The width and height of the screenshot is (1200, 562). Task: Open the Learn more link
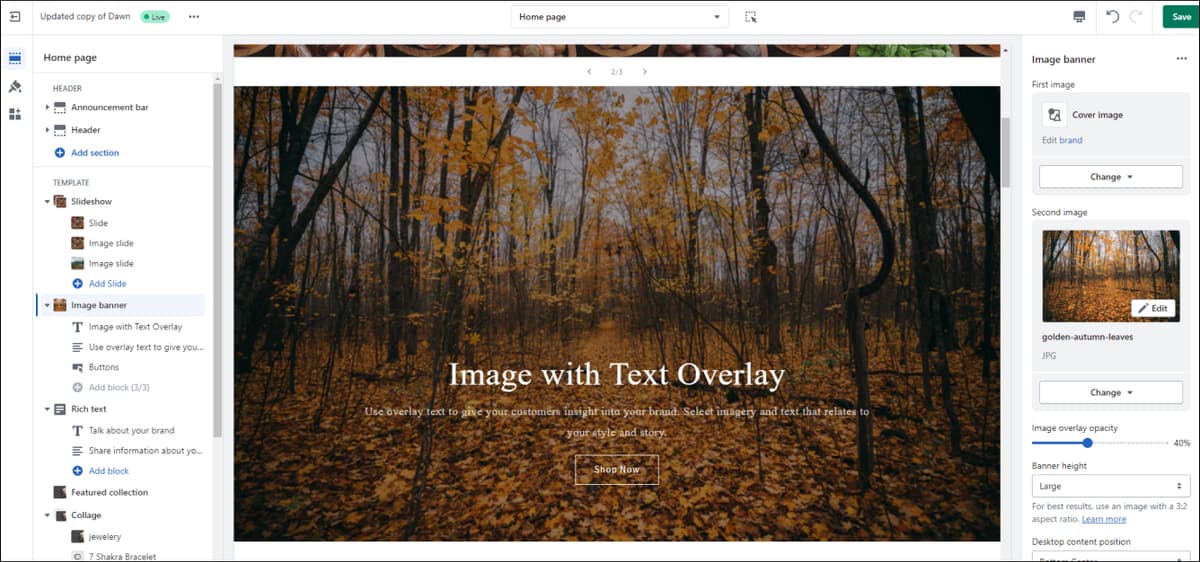(x=1104, y=519)
